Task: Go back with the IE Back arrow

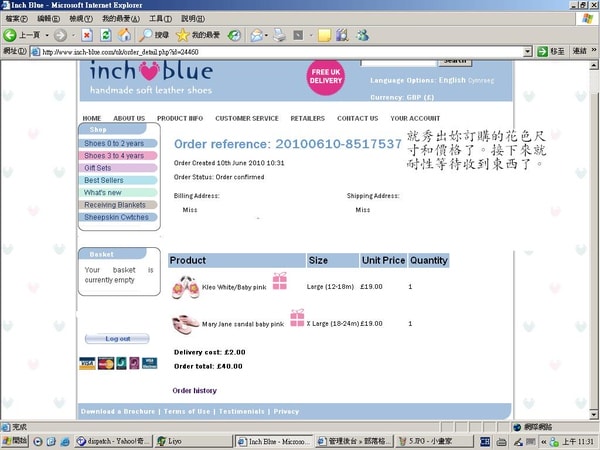Action: [x=10, y=35]
